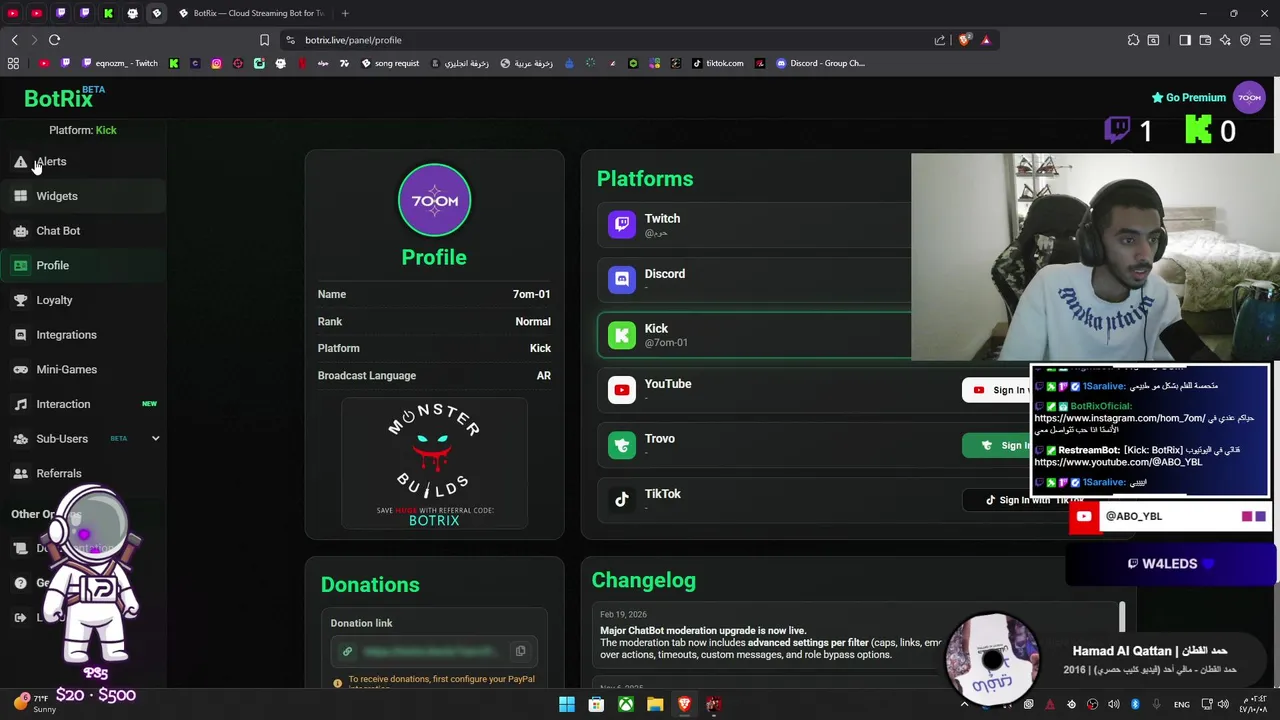
Task: Select the Kick platform row
Action: tap(755, 335)
